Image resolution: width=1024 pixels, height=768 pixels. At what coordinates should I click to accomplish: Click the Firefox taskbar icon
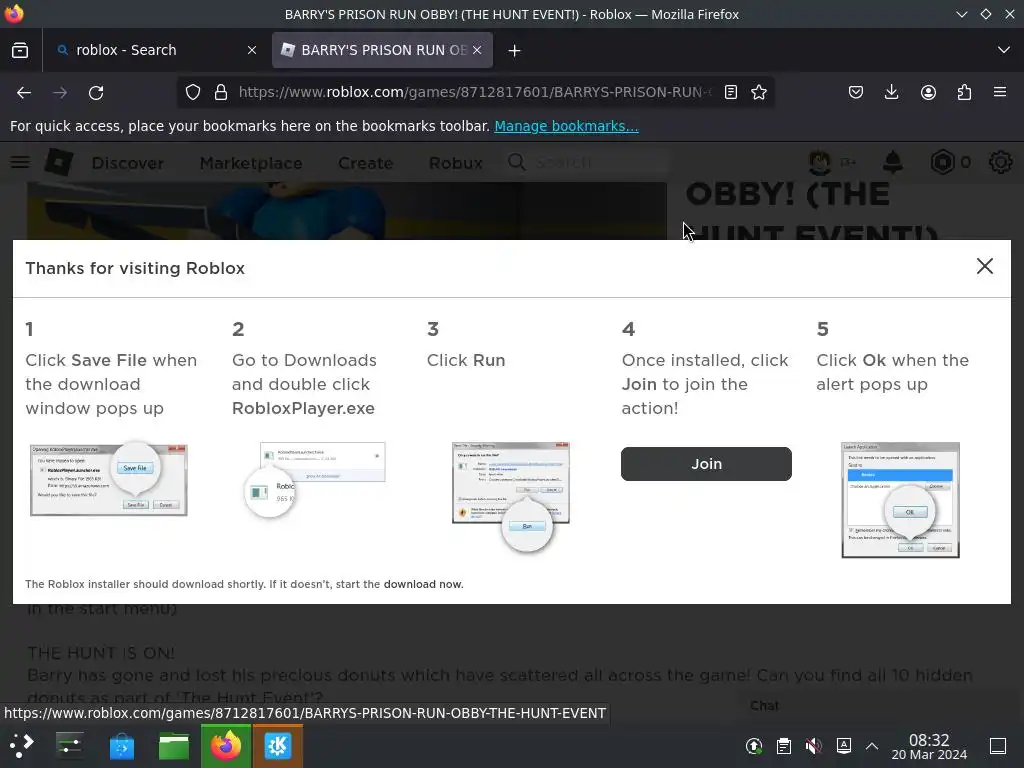point(226,746)
